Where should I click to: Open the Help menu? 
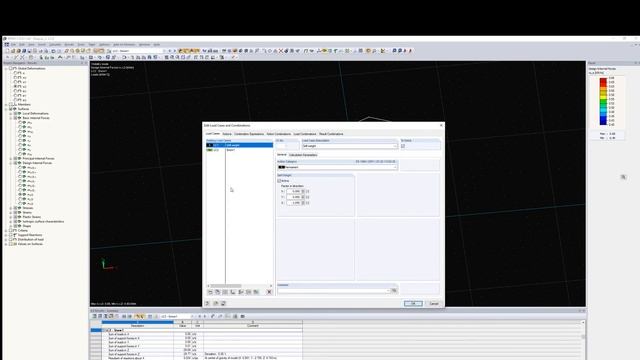click(157, 44)
